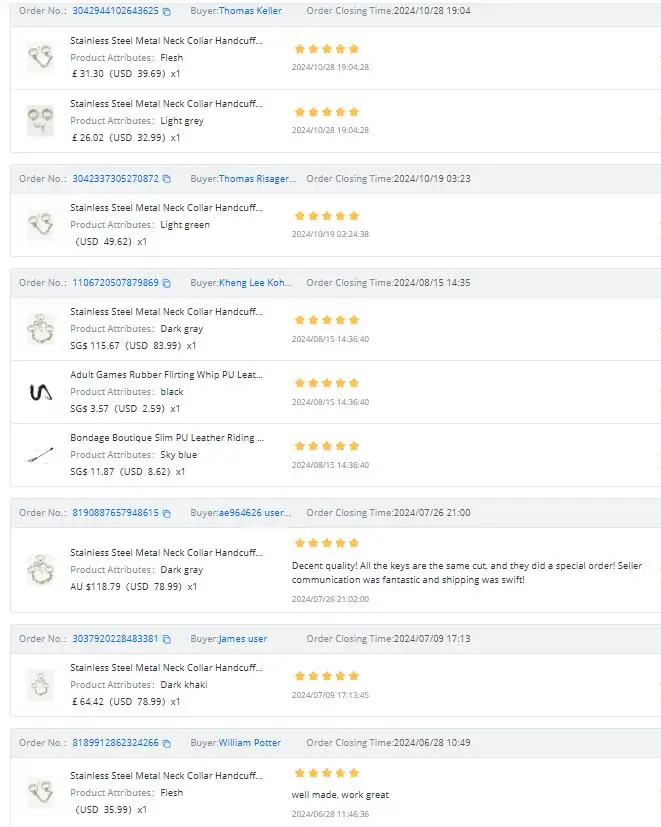Open order link 3042944102643625
This screenshot has width=661, height=827.
(x=115, y=11)
